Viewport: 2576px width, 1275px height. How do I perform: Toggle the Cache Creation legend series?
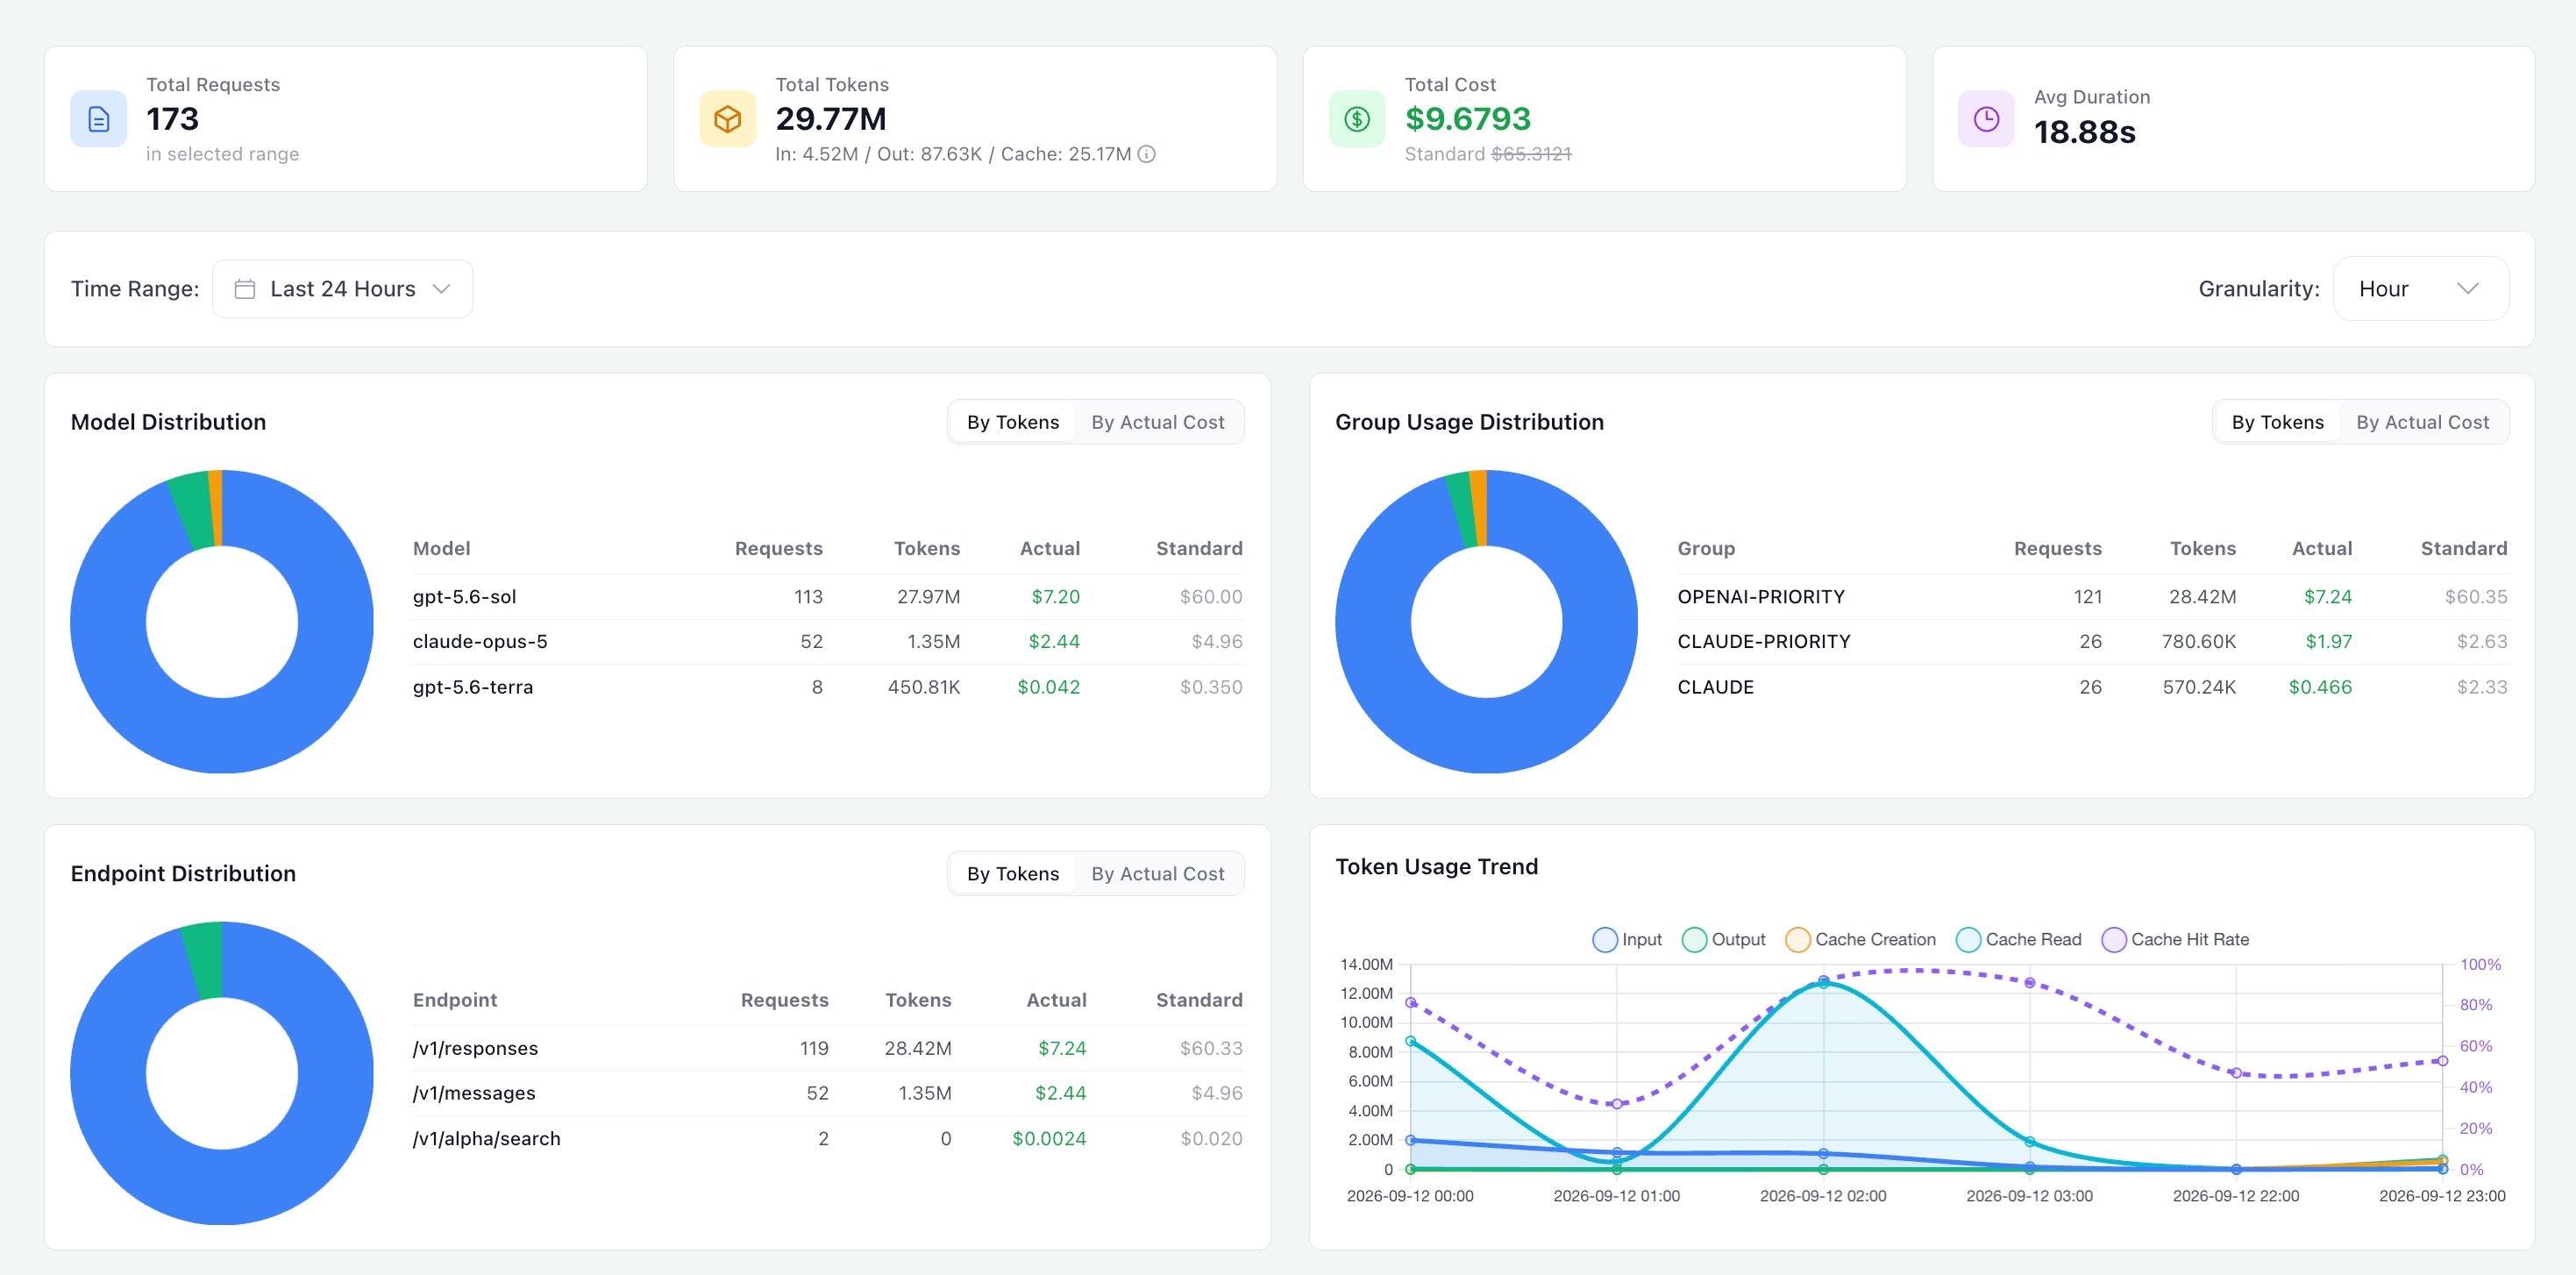click(1861, 940)
